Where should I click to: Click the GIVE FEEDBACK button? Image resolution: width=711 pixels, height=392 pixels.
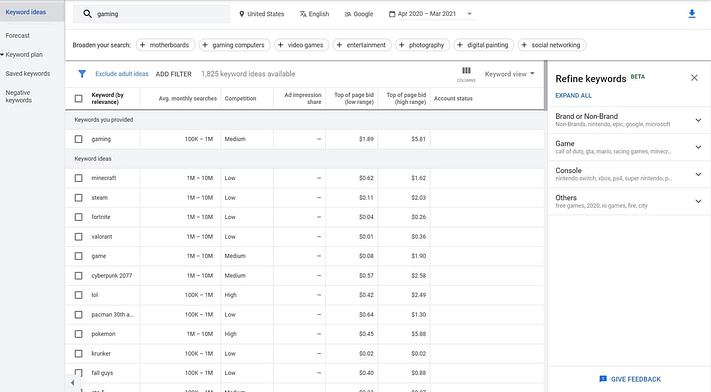point(630,379)
